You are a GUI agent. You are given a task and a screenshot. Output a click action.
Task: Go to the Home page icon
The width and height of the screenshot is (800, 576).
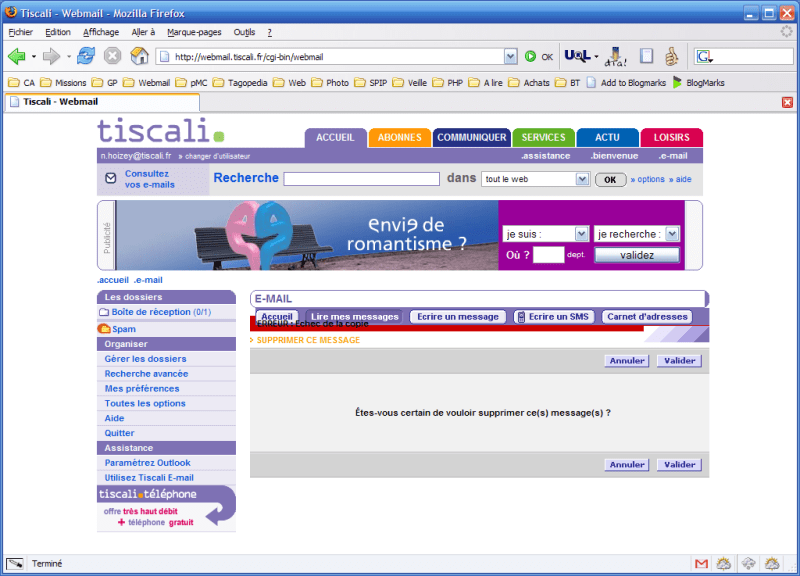pyautogui.click(x=139, y=56)
